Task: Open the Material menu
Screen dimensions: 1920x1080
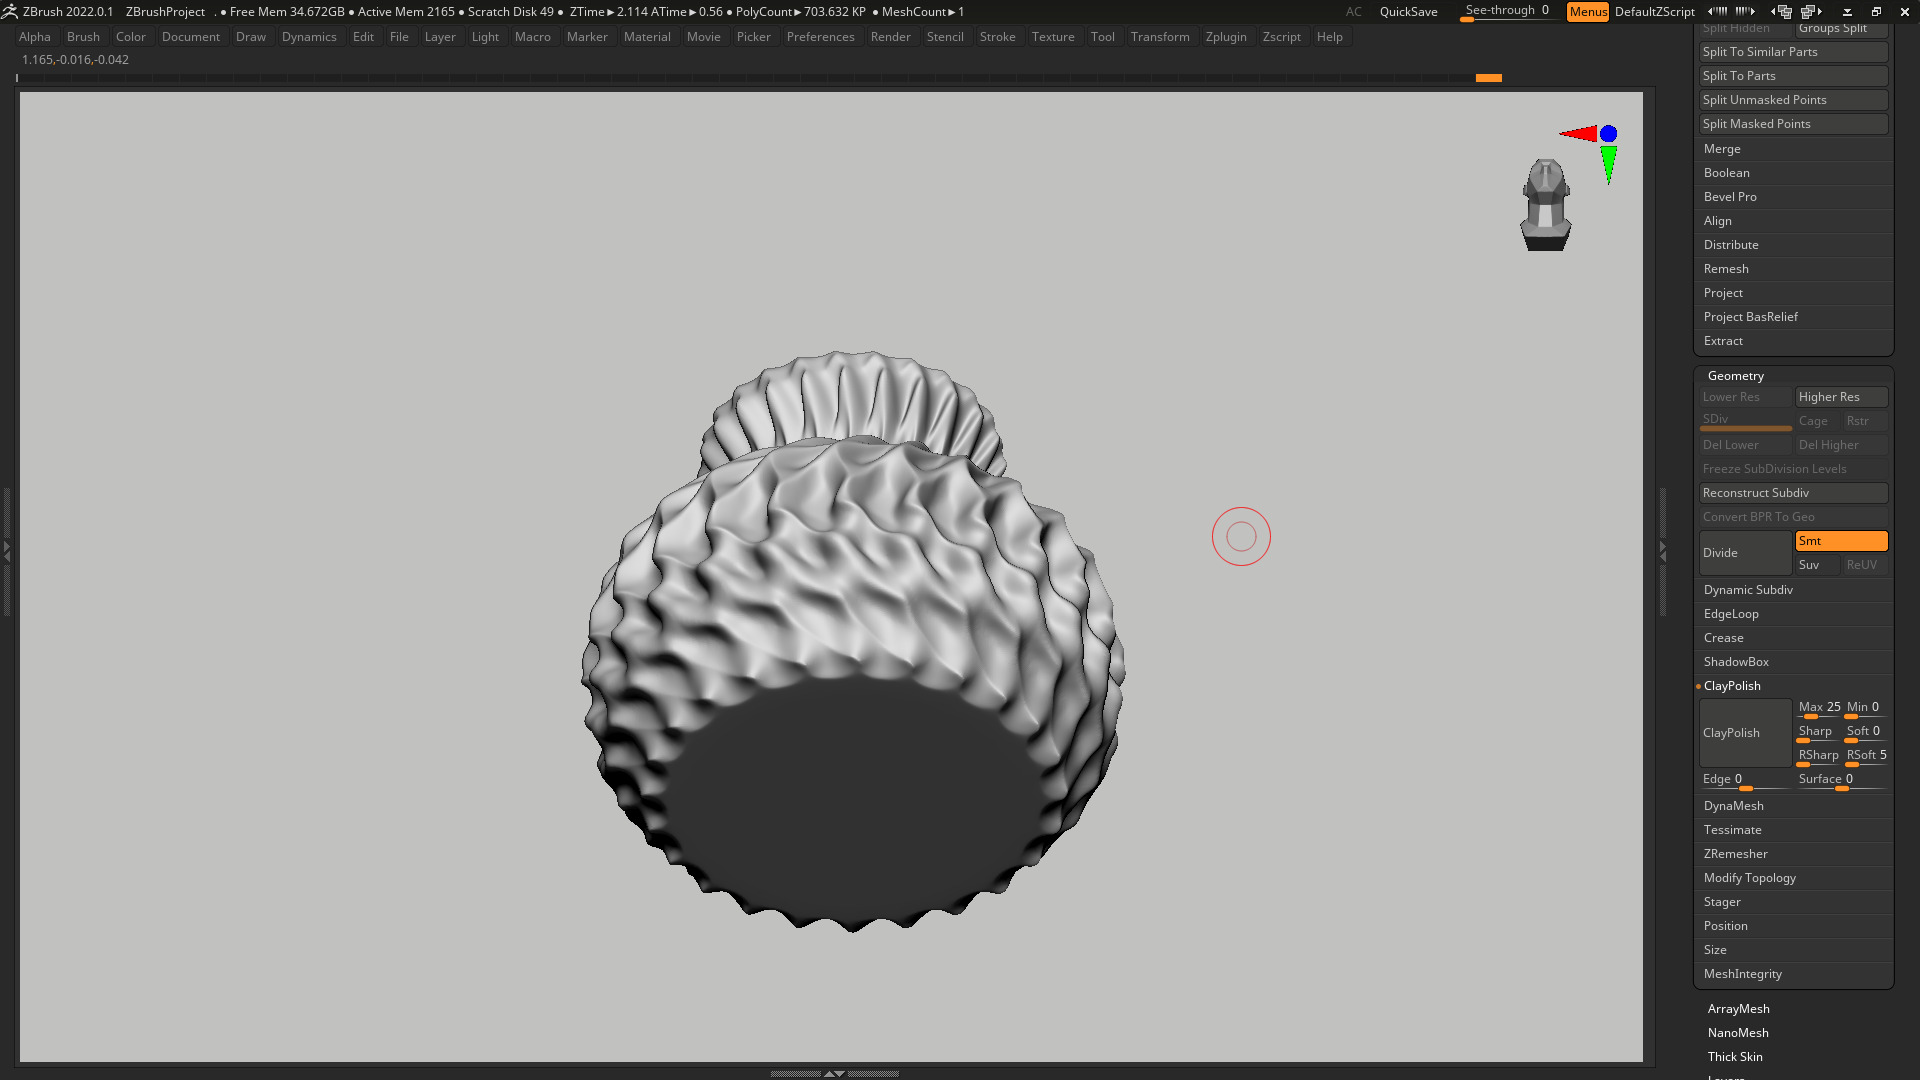Action: point(647,37)
